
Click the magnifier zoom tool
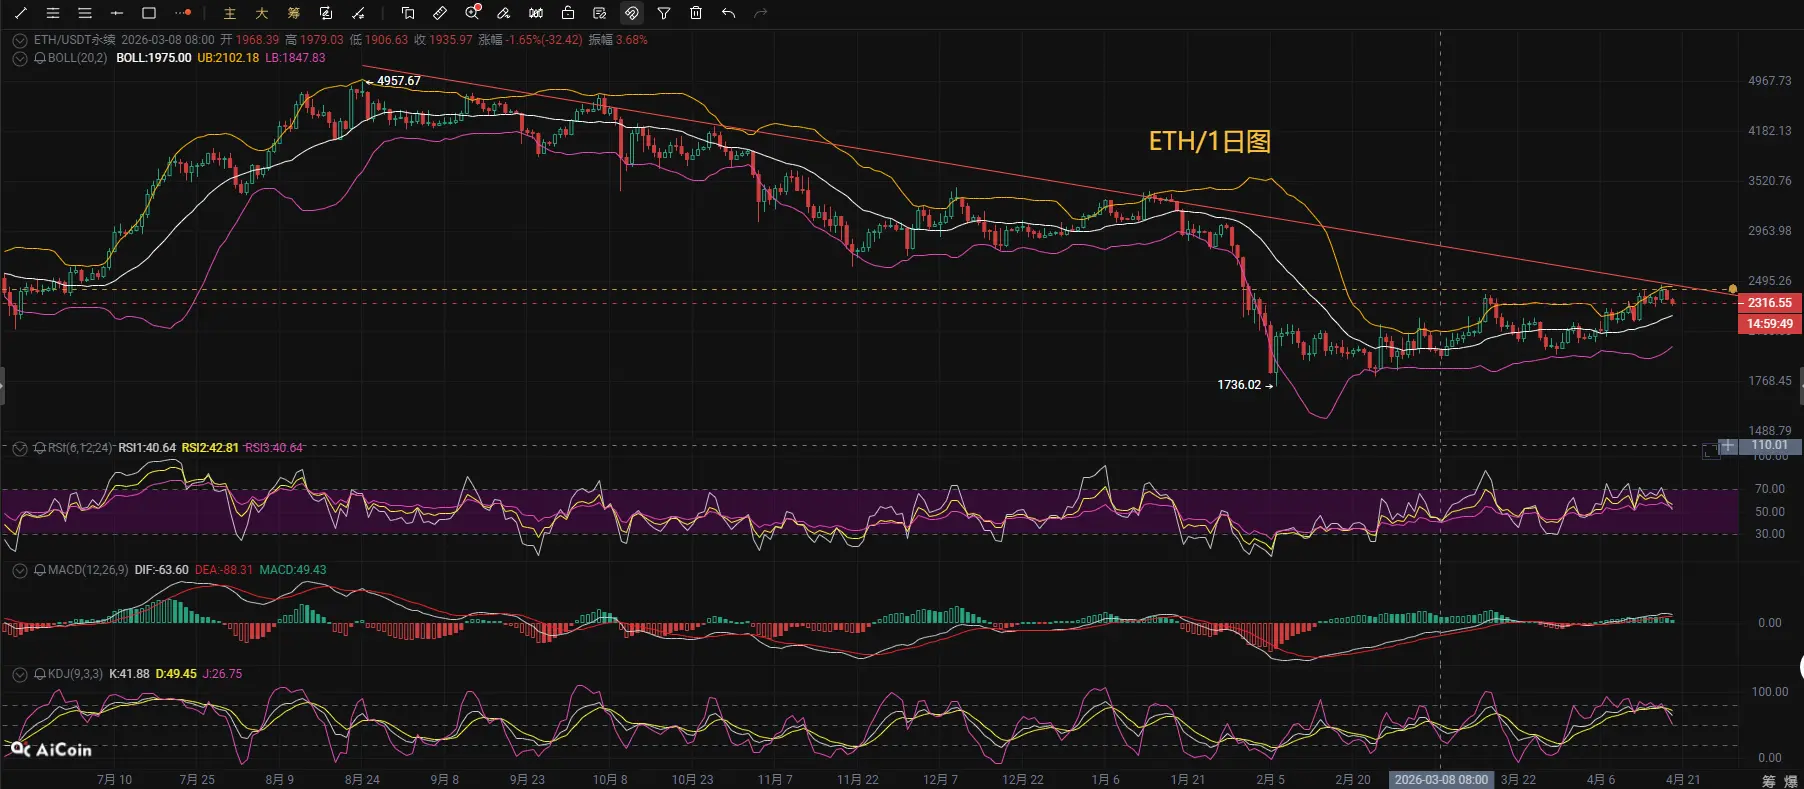(473, 13)
